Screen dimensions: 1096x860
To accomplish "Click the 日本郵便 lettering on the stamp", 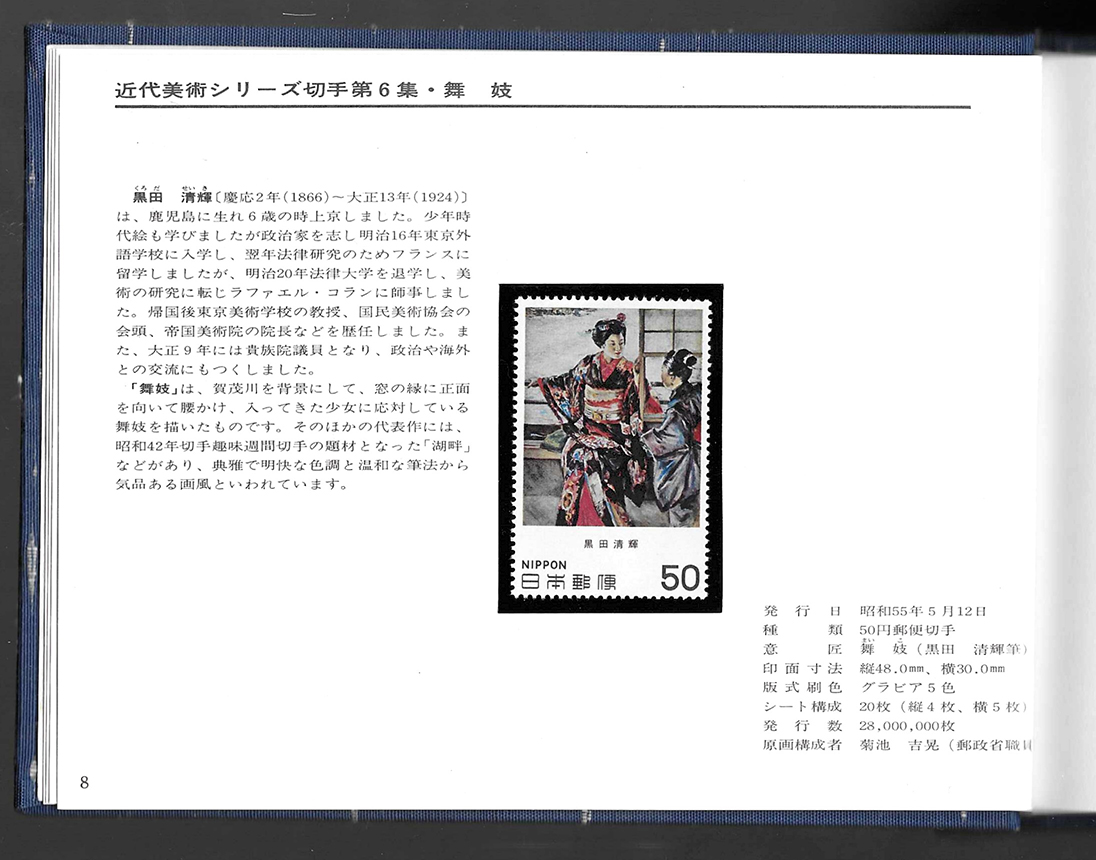I will (568, 582).
